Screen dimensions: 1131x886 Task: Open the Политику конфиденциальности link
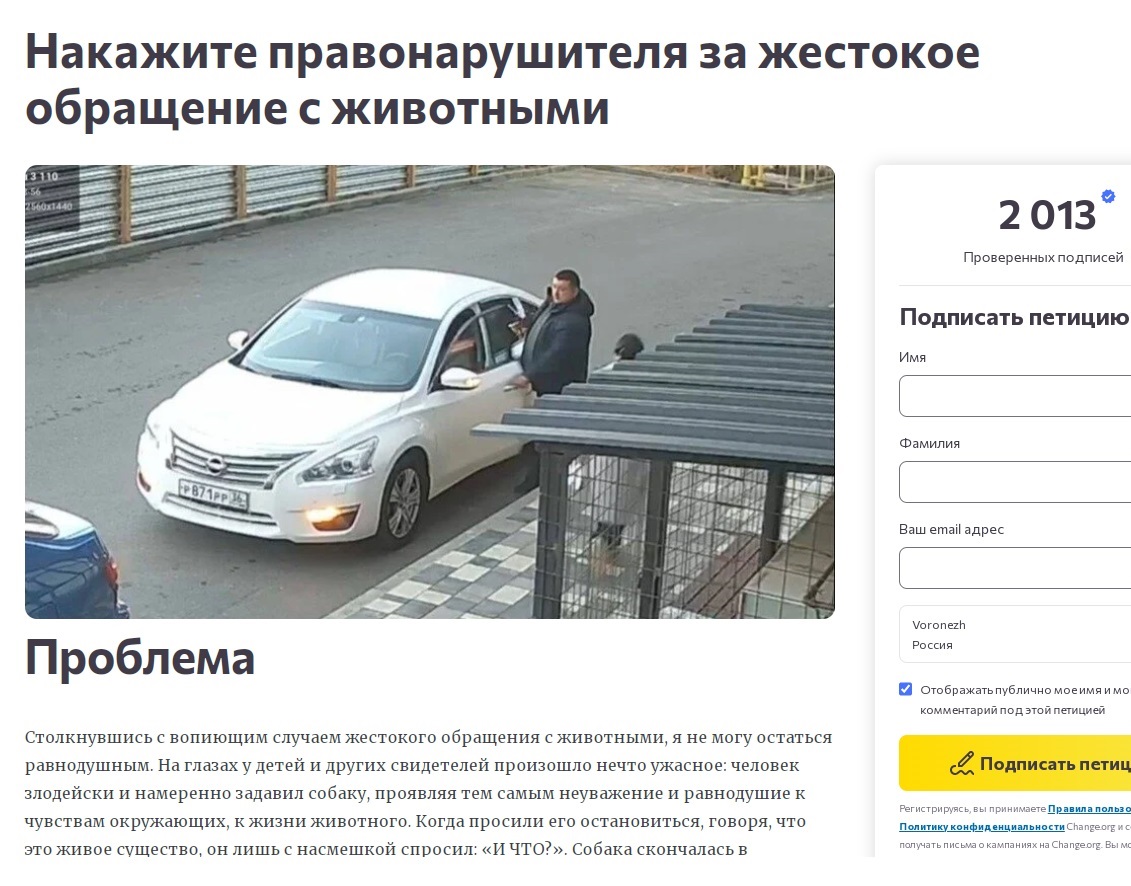(x=982, y=827)
